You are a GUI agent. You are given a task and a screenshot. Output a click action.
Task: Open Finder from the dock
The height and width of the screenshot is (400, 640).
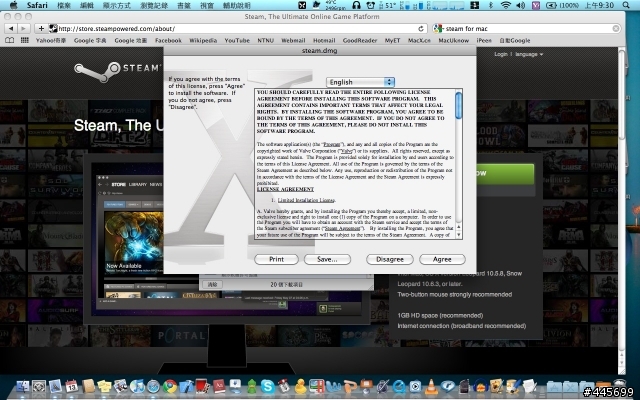click(x=22, y=386)
